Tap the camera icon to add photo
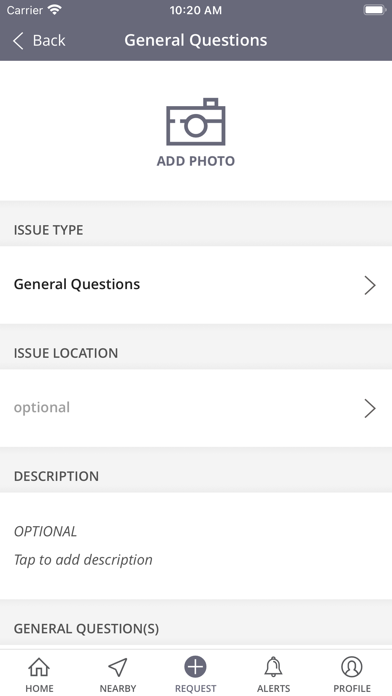Viewport: 392px width, 696px height. click(196, 122)
